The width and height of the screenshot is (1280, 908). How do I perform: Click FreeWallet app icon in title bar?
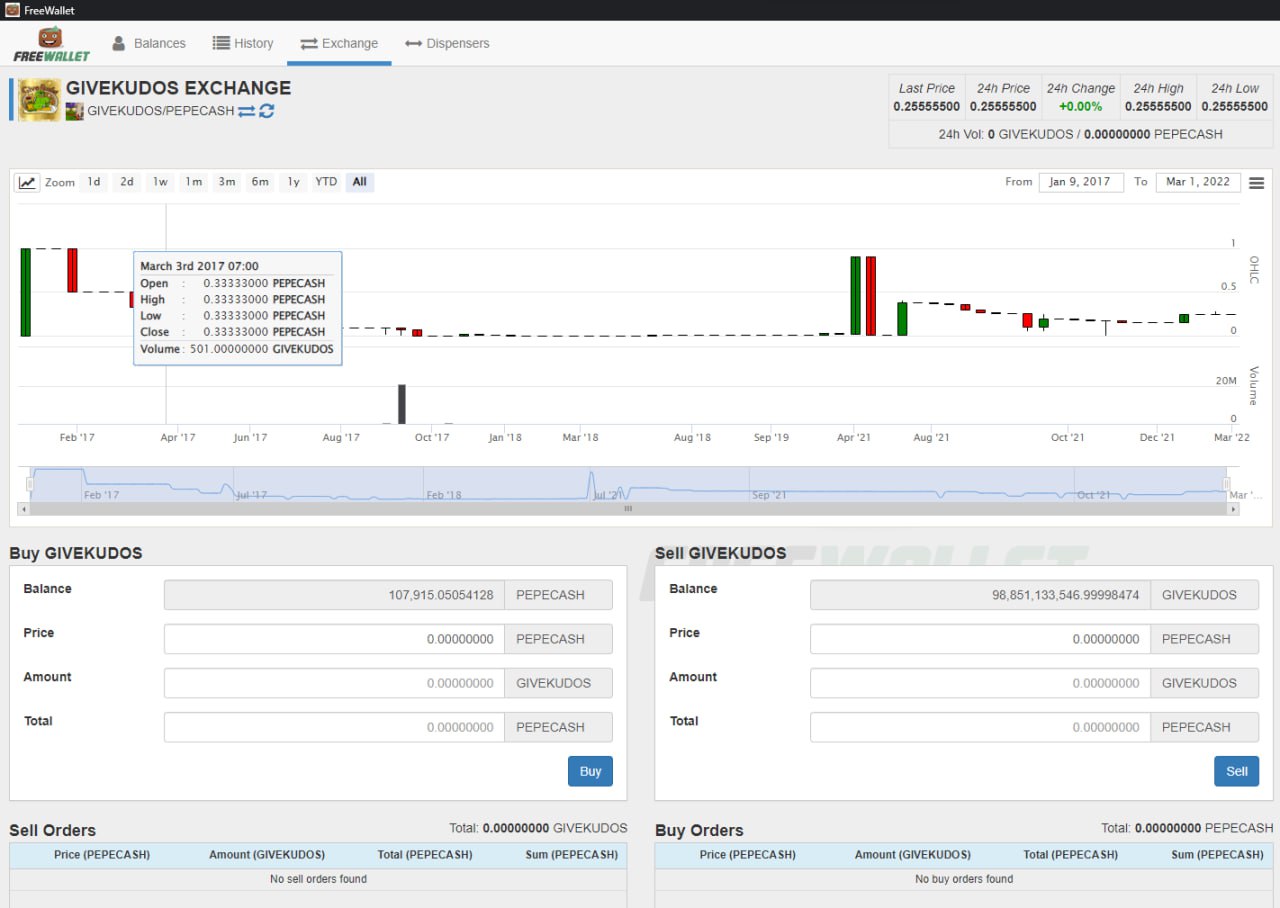coord(11,10)
